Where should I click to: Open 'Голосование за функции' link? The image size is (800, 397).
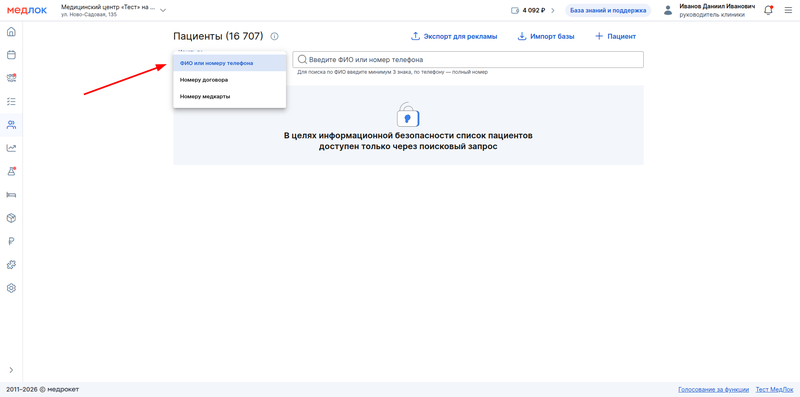[713, 389]
